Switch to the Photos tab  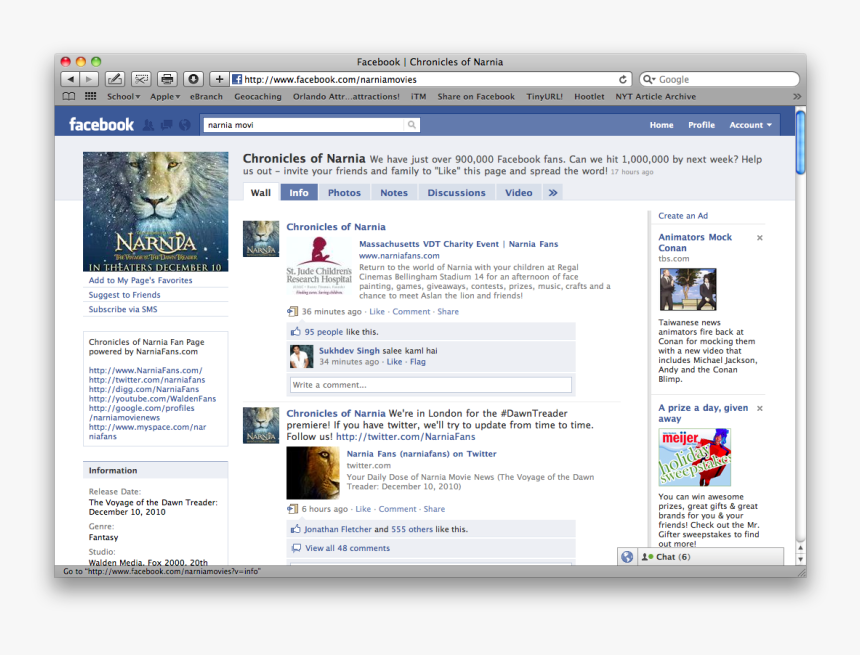344,192
